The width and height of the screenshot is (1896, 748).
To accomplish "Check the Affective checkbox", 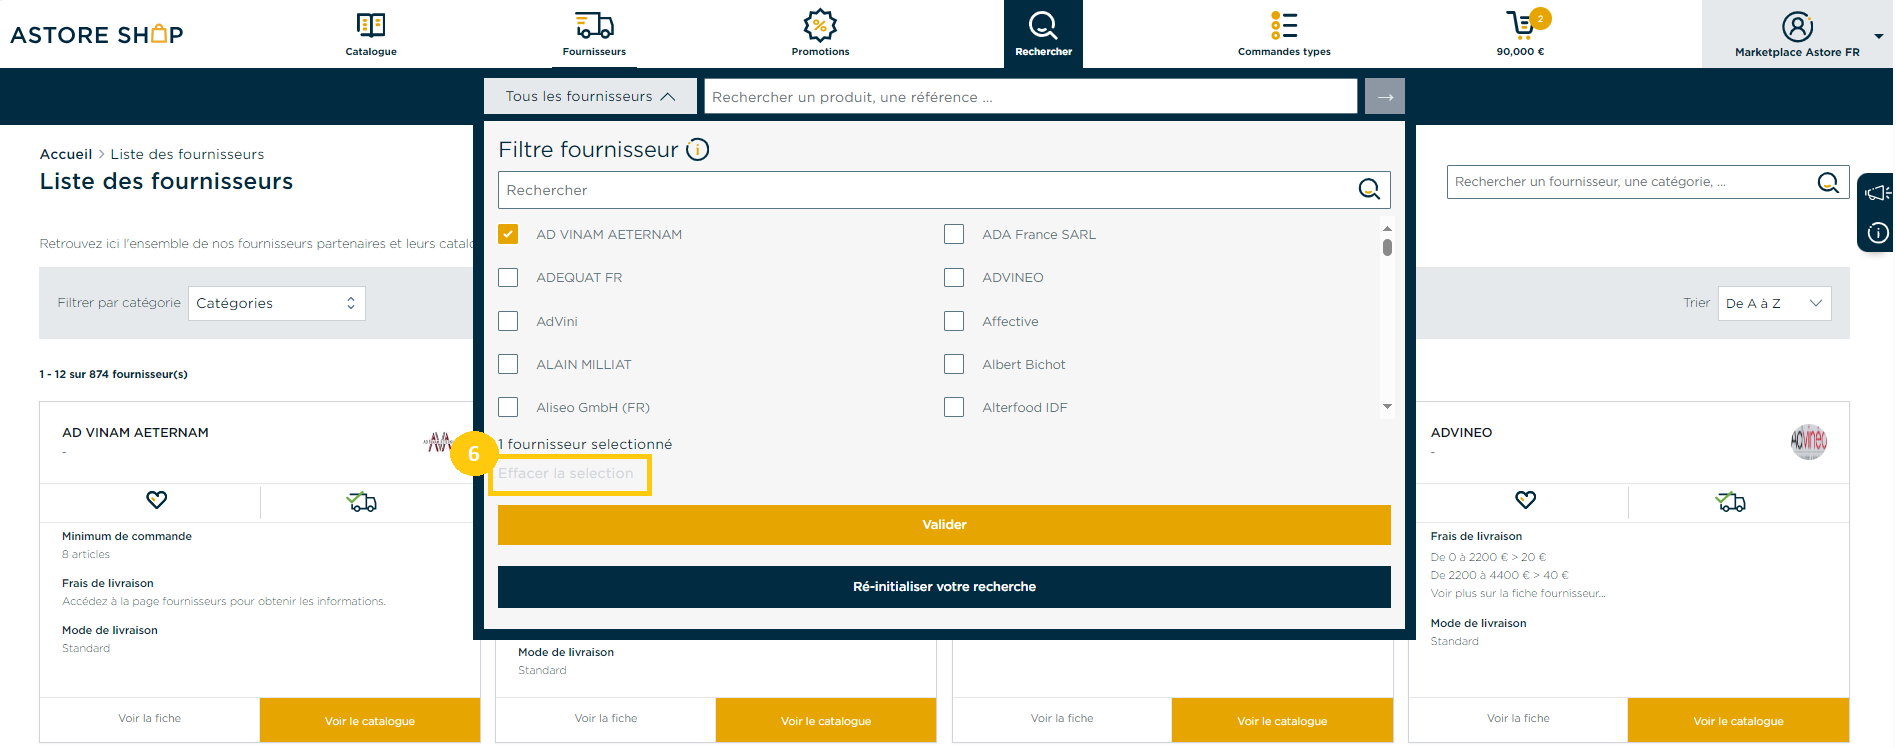I will [x=954, y=321].
